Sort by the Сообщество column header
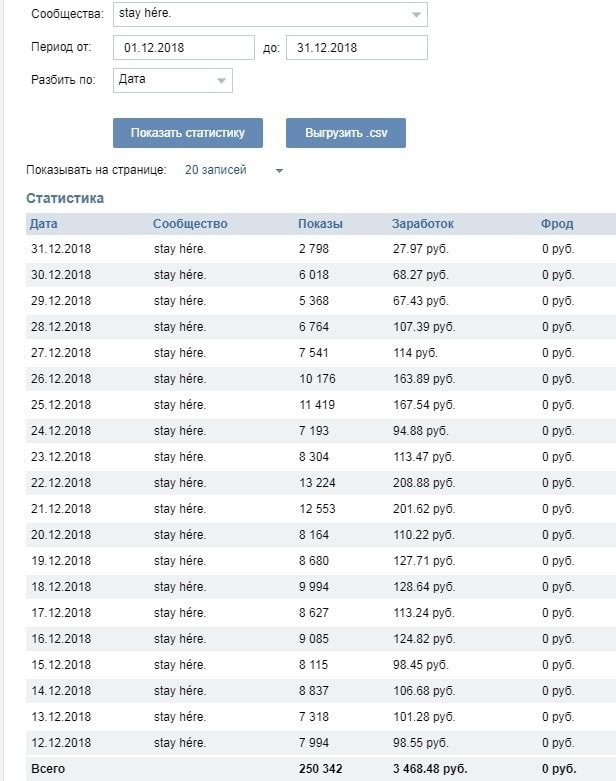 coord(190,224)
